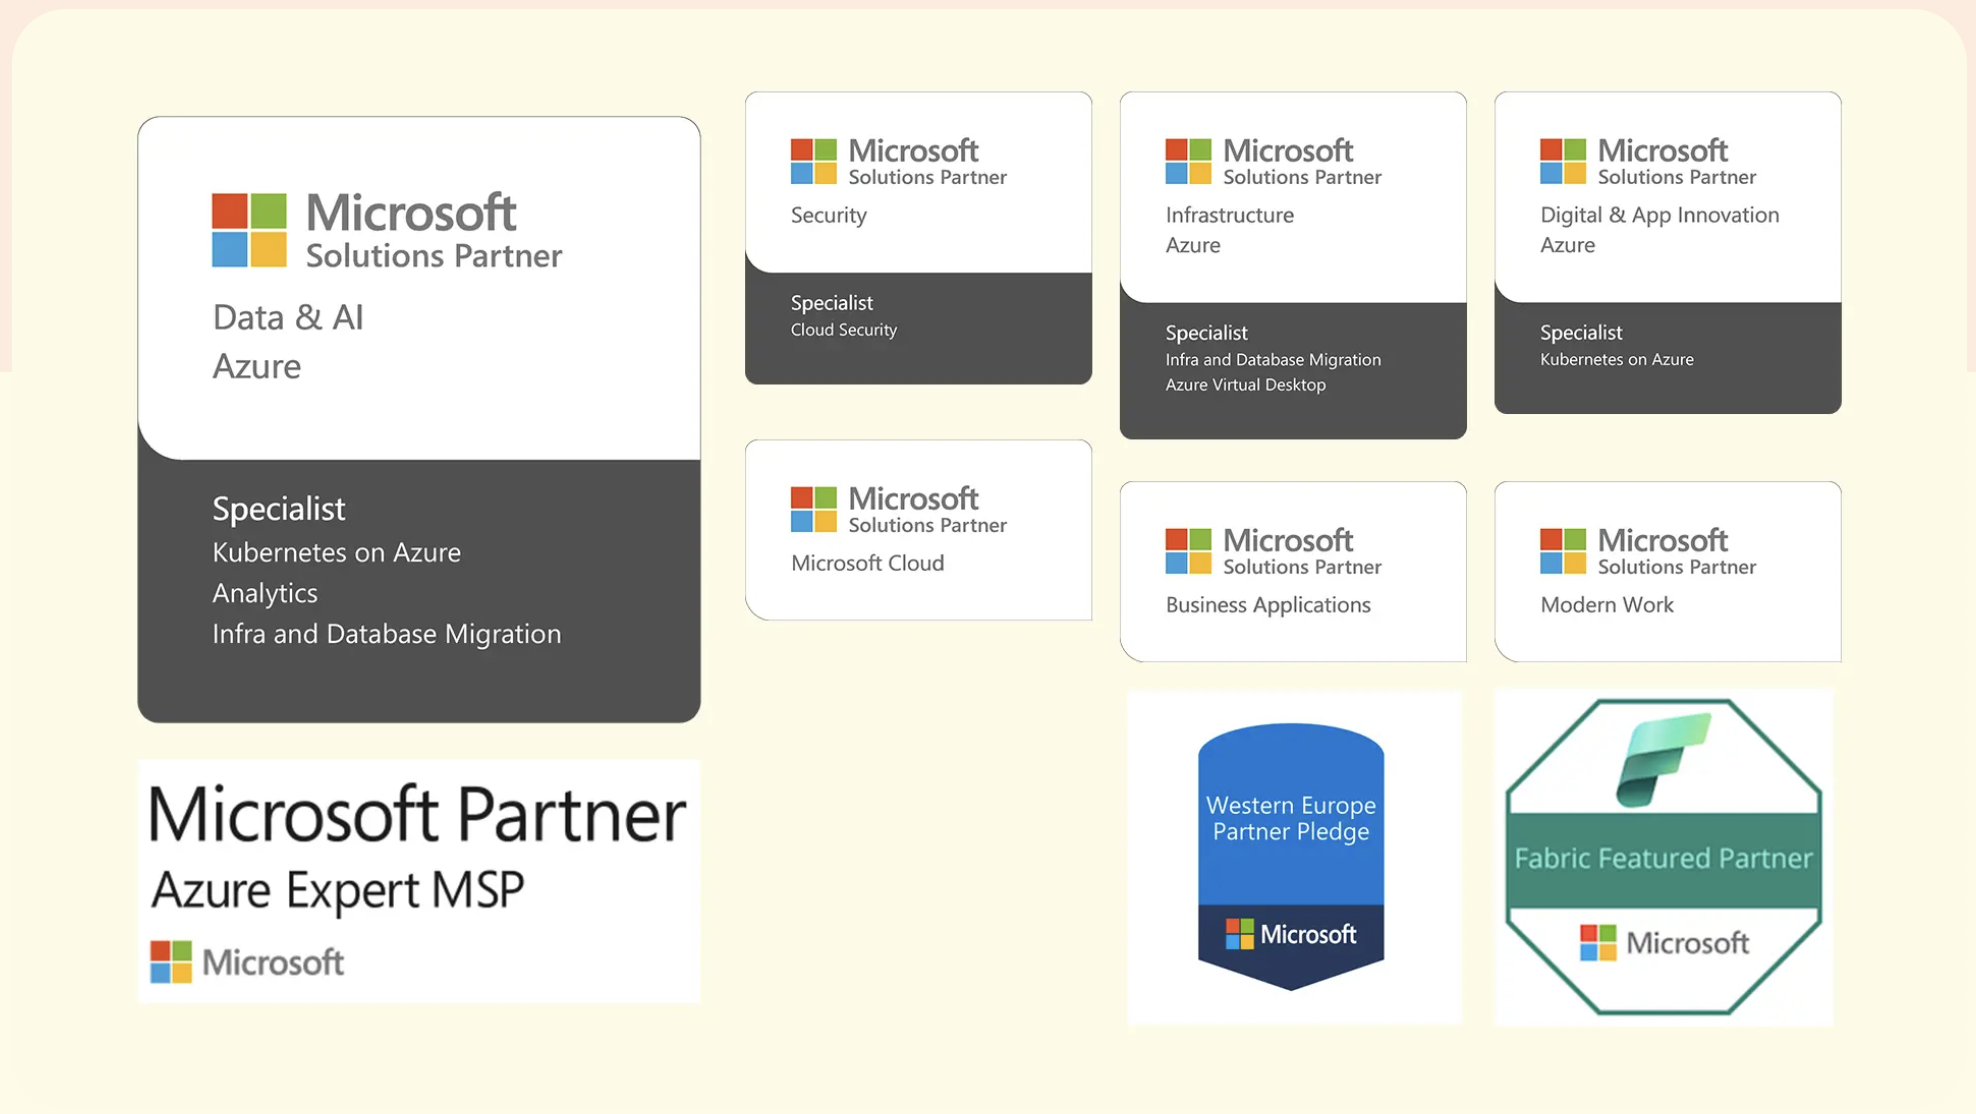Click the Azure Expert MSP text
The image size is (1976, 1114).
point(337,889)
